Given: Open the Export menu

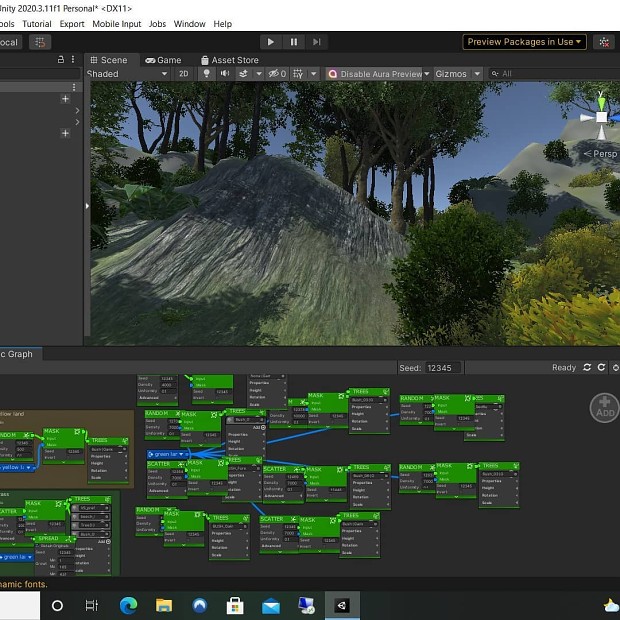Looking at the screenshot, I should click(72, 24).
